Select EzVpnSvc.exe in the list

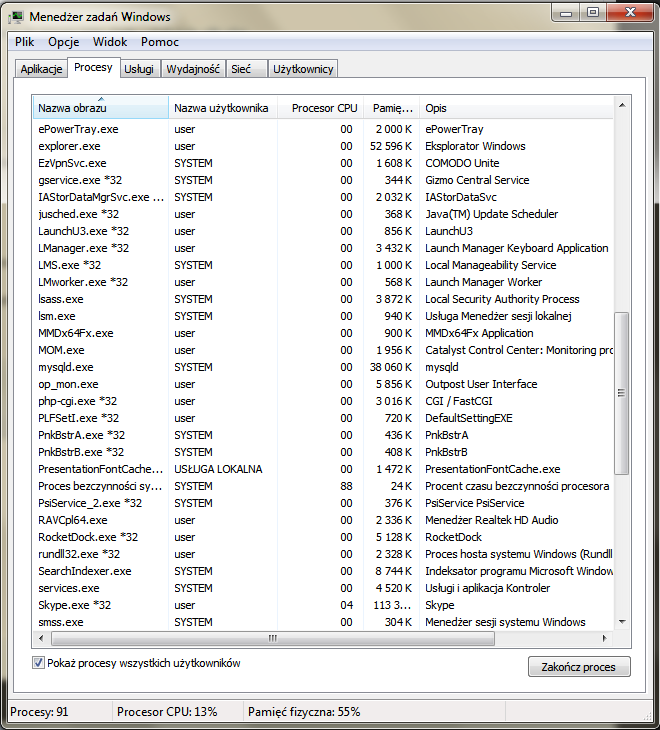tap(323, 163)
